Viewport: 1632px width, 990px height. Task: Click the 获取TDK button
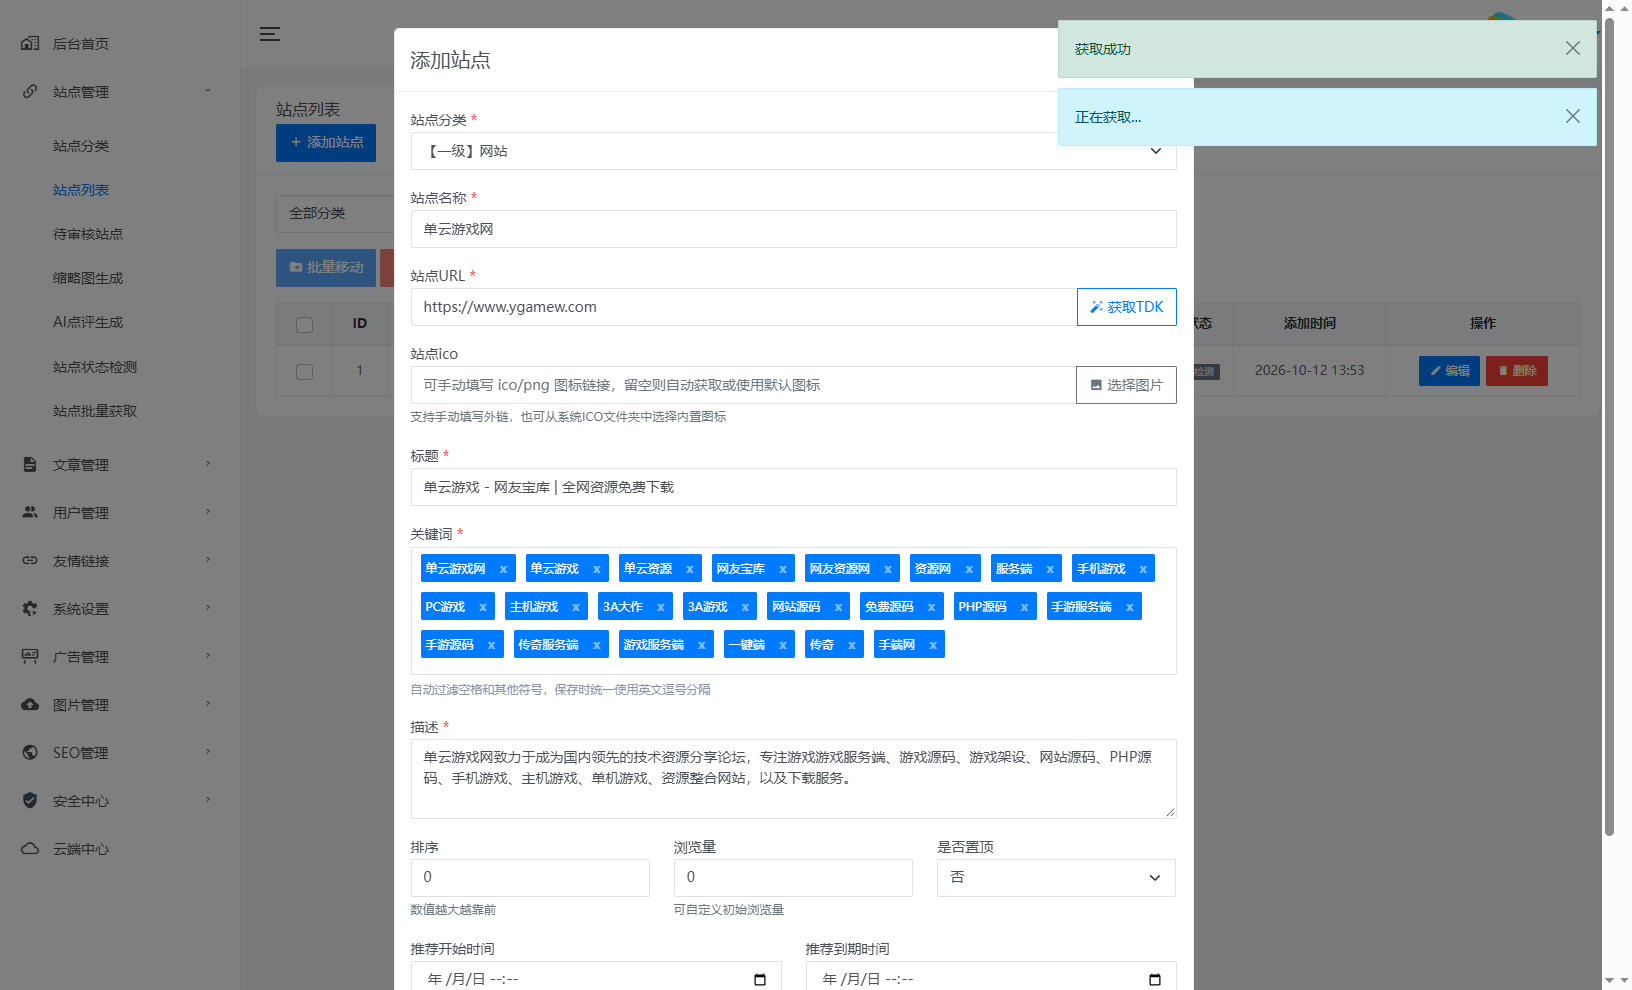click(x=1126, y=307)
